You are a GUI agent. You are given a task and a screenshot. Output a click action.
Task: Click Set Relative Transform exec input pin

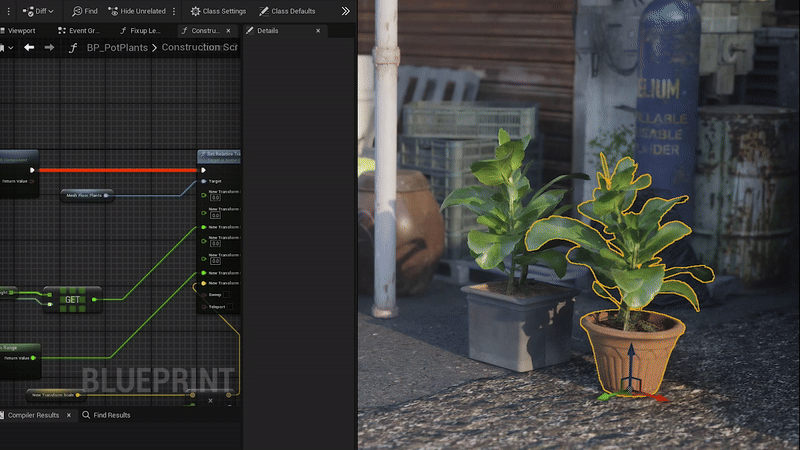(203, 170)
